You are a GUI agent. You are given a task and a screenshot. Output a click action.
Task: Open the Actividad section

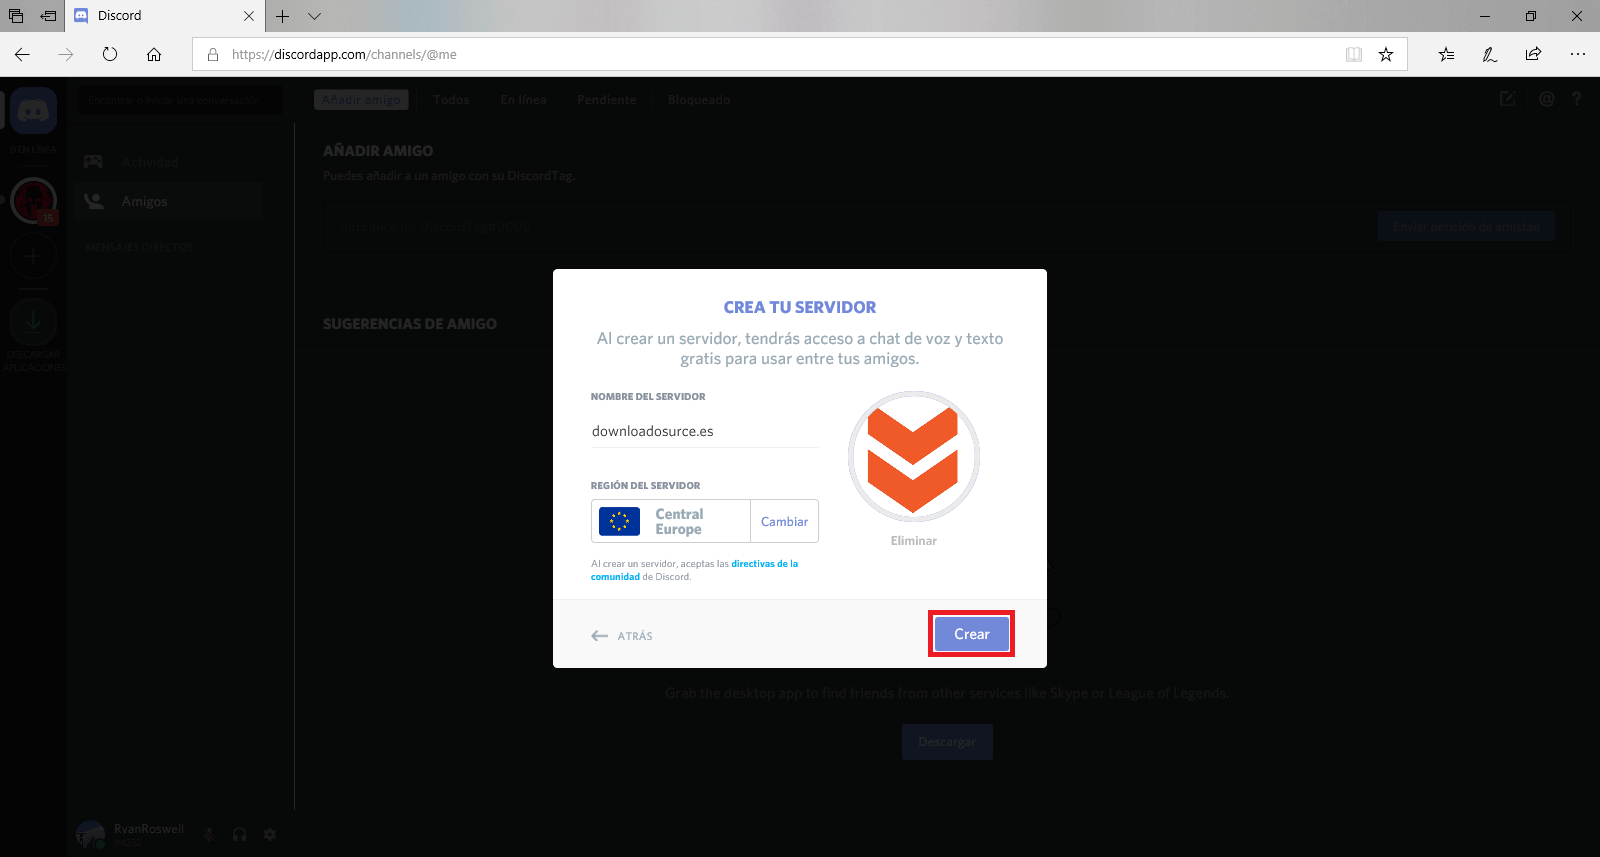click(x=168, y=162)
